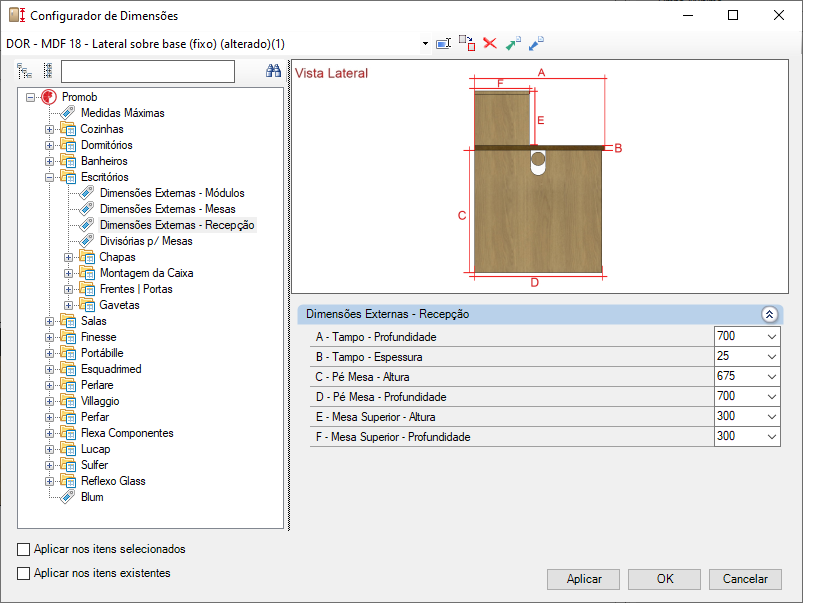This screenshot has height=603, width=819.
Task: Delete the configuration with the red X icon
Action: pyautogui.click(x=490, y=43)
